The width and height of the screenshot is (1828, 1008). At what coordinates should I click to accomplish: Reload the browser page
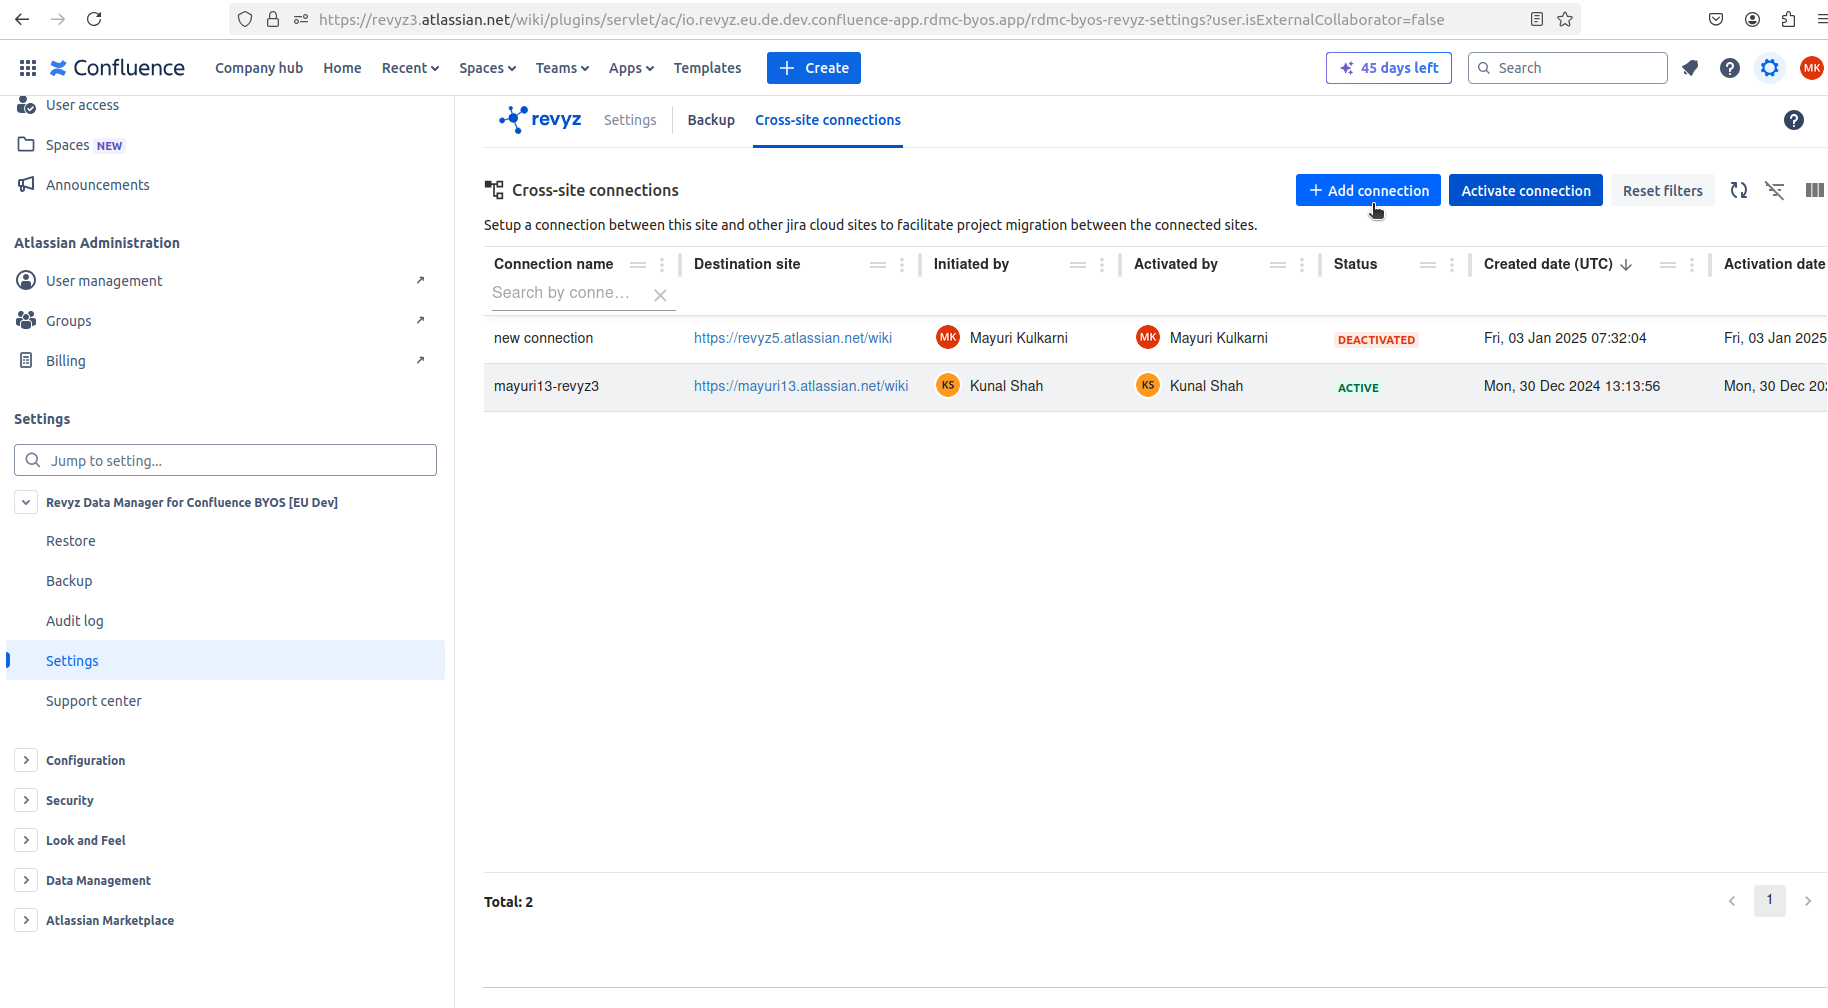click(94, 19)
